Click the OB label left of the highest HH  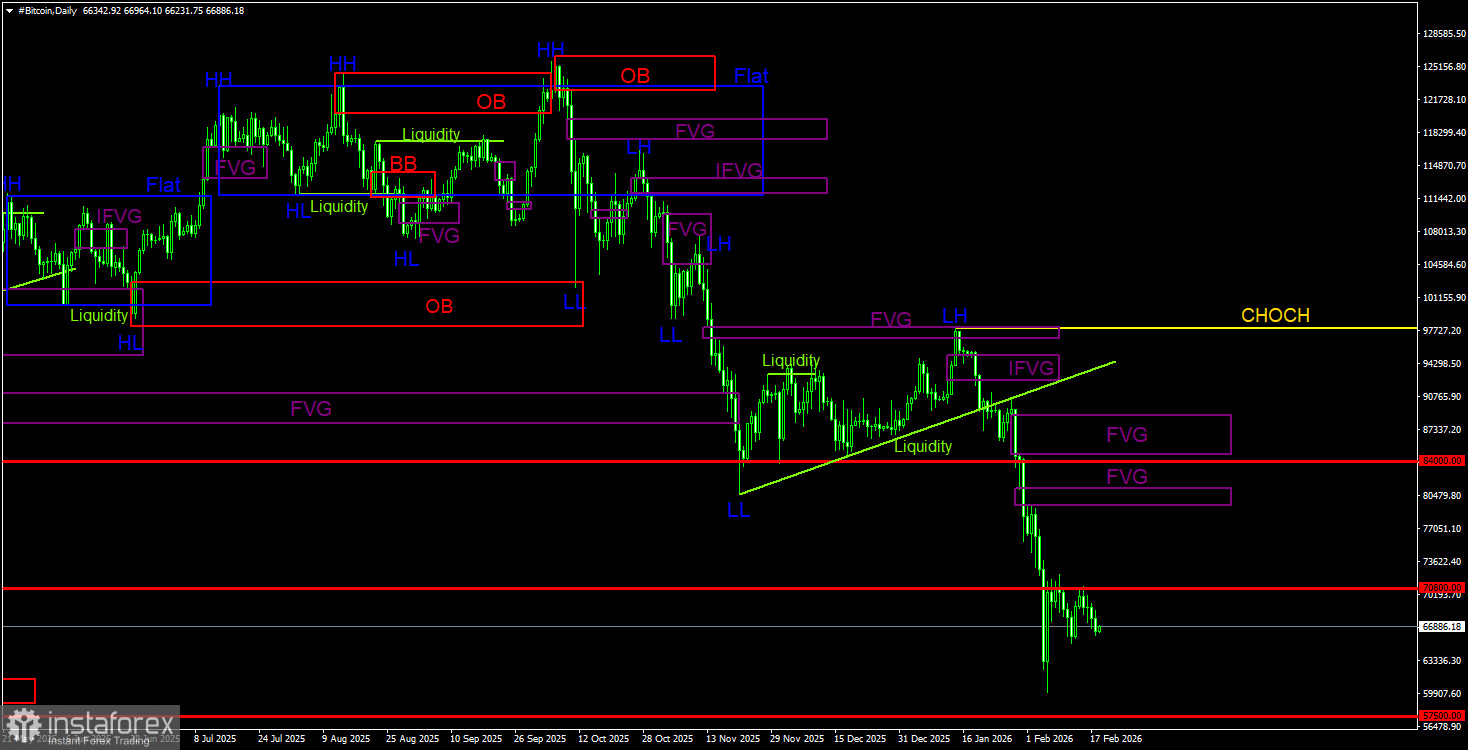point(491,102)
